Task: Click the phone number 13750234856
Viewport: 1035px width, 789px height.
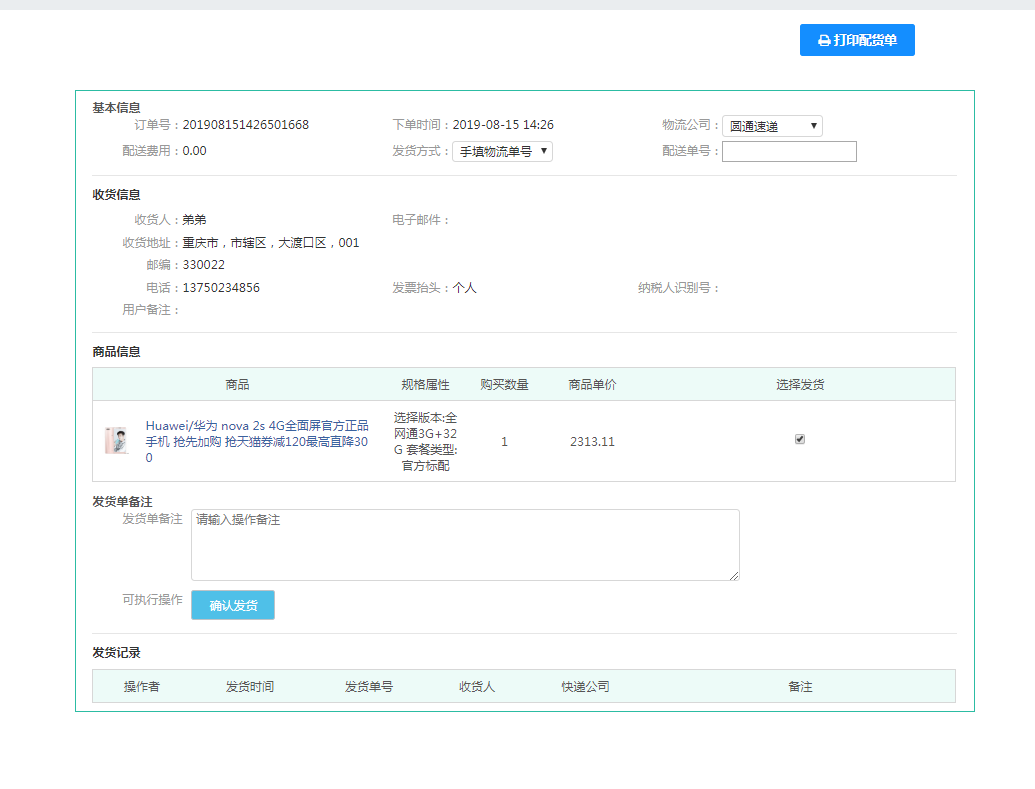Action: (221, 288)
